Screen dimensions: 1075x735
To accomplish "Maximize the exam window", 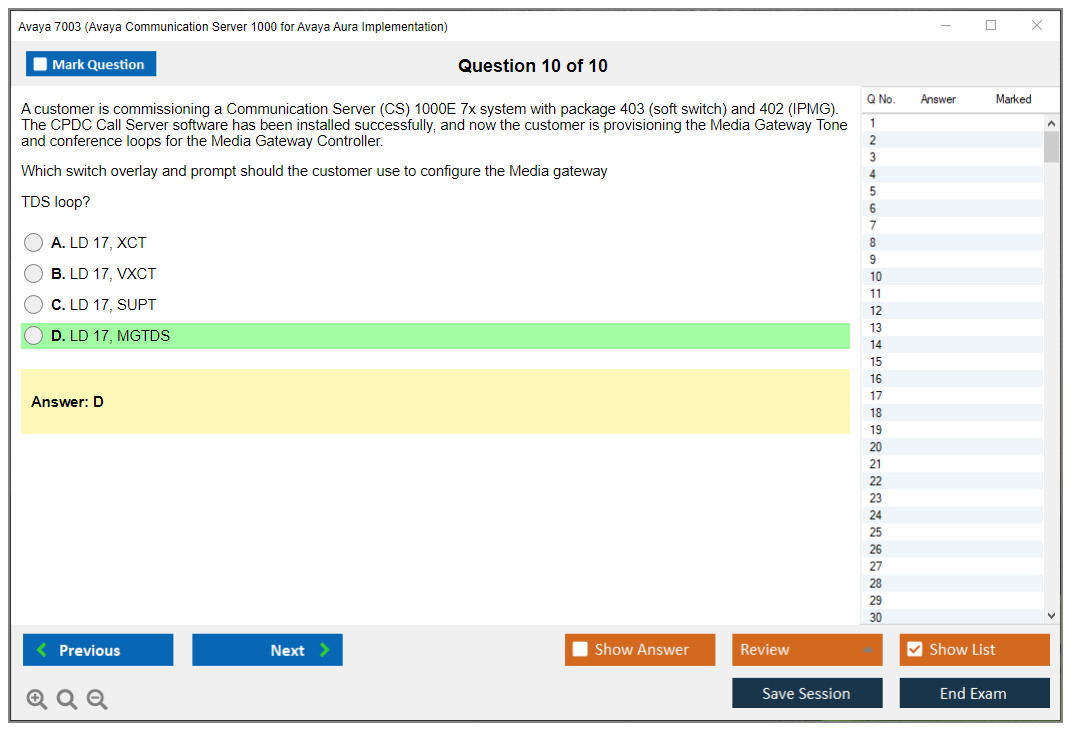I will point(991,26).
